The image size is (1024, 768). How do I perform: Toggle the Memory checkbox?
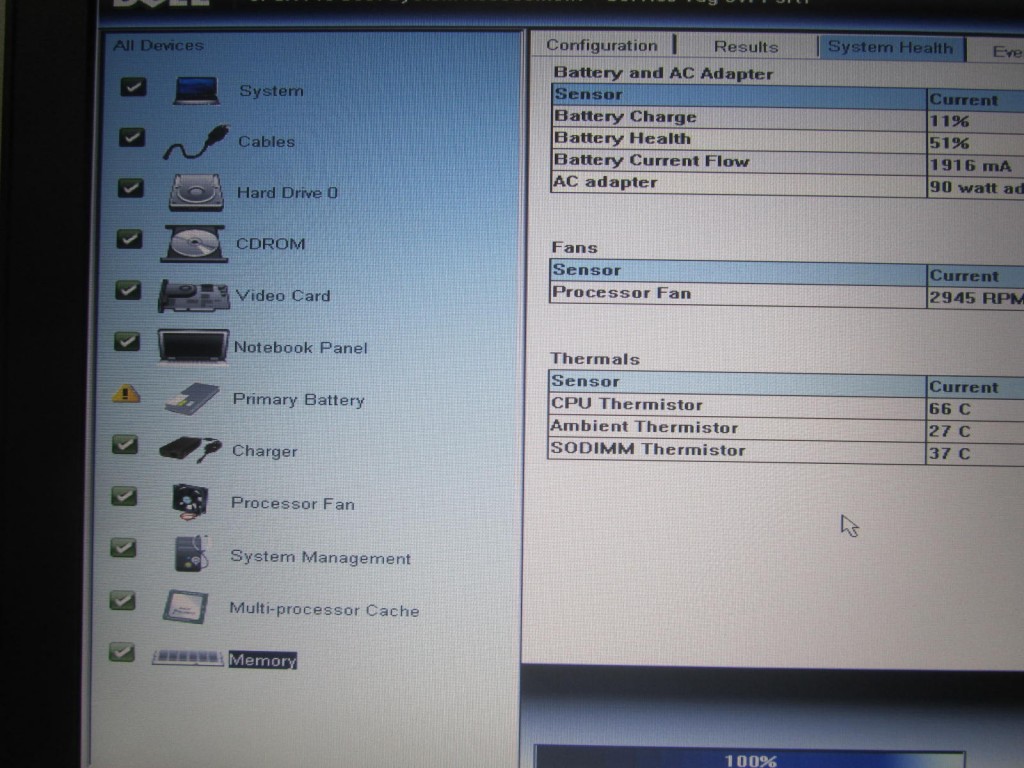(x=121, y=652)
